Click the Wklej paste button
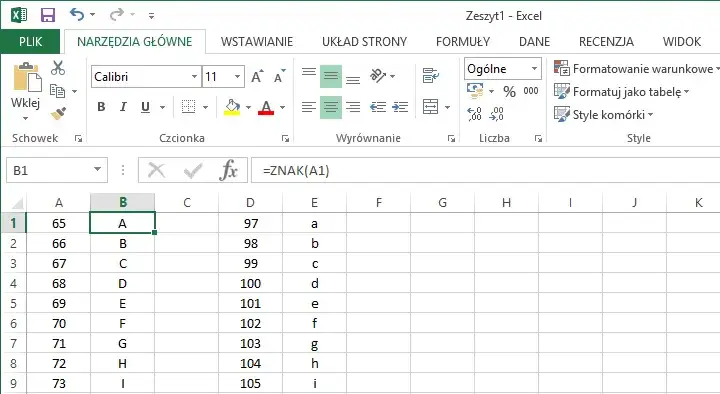 click(26, 84)
